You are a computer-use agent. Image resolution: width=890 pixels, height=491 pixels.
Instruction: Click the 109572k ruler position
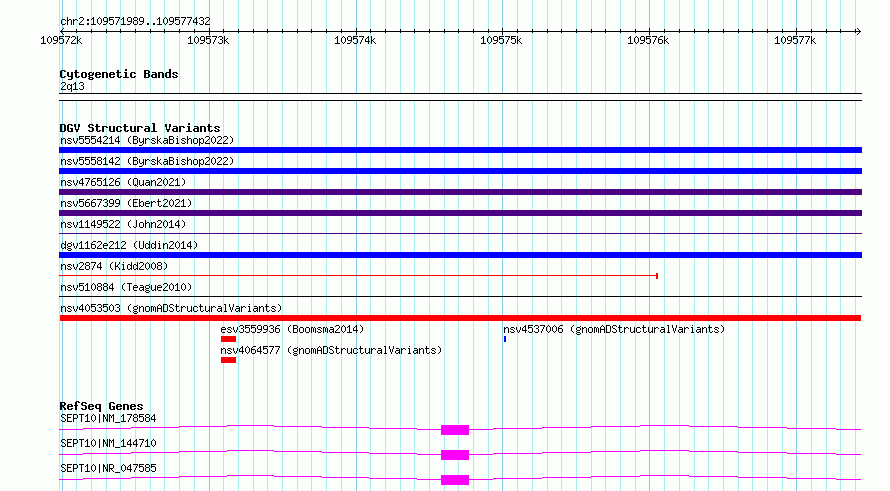tap(61, 40)
